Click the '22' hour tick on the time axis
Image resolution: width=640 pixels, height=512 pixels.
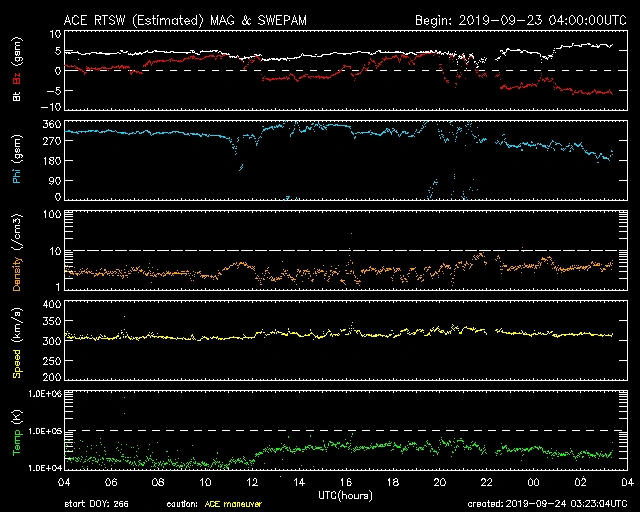click(x=487, y=482)
